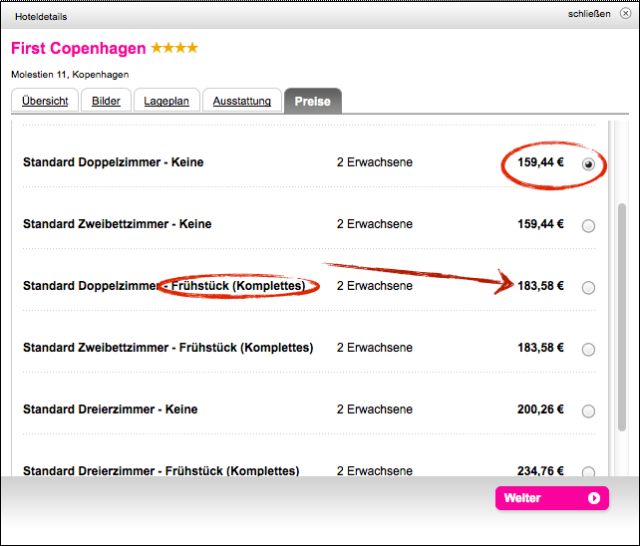This screenshot has height=546, width=640.
Task: Click 'Standard Zweibettzimmer - Keine' room name
Action: [x=117, y=224]
